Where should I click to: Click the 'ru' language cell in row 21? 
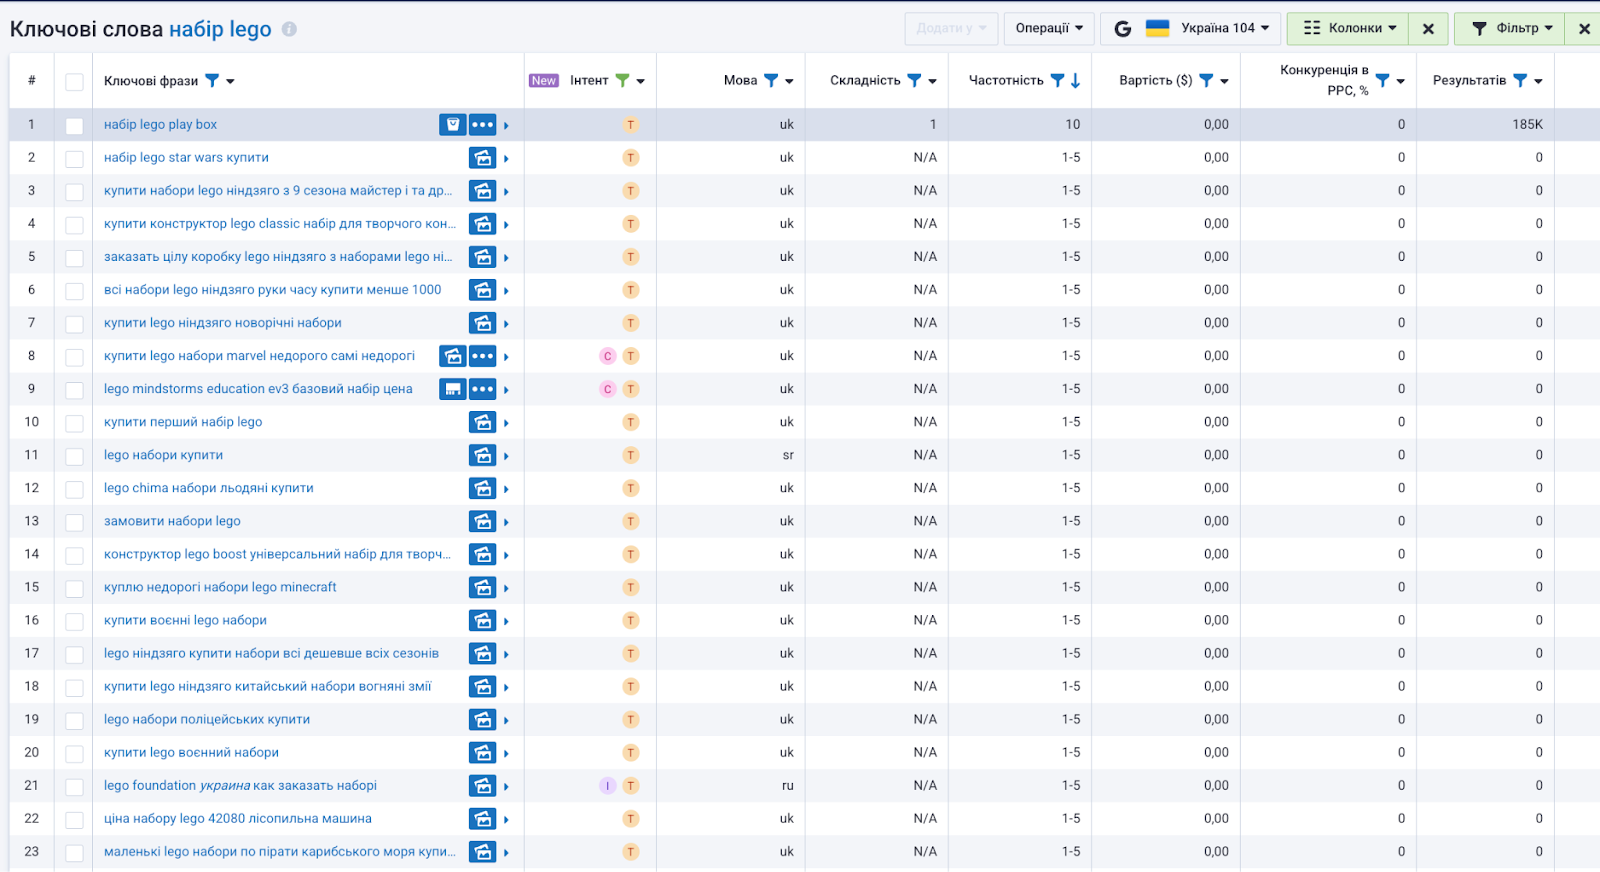(788, 786)
